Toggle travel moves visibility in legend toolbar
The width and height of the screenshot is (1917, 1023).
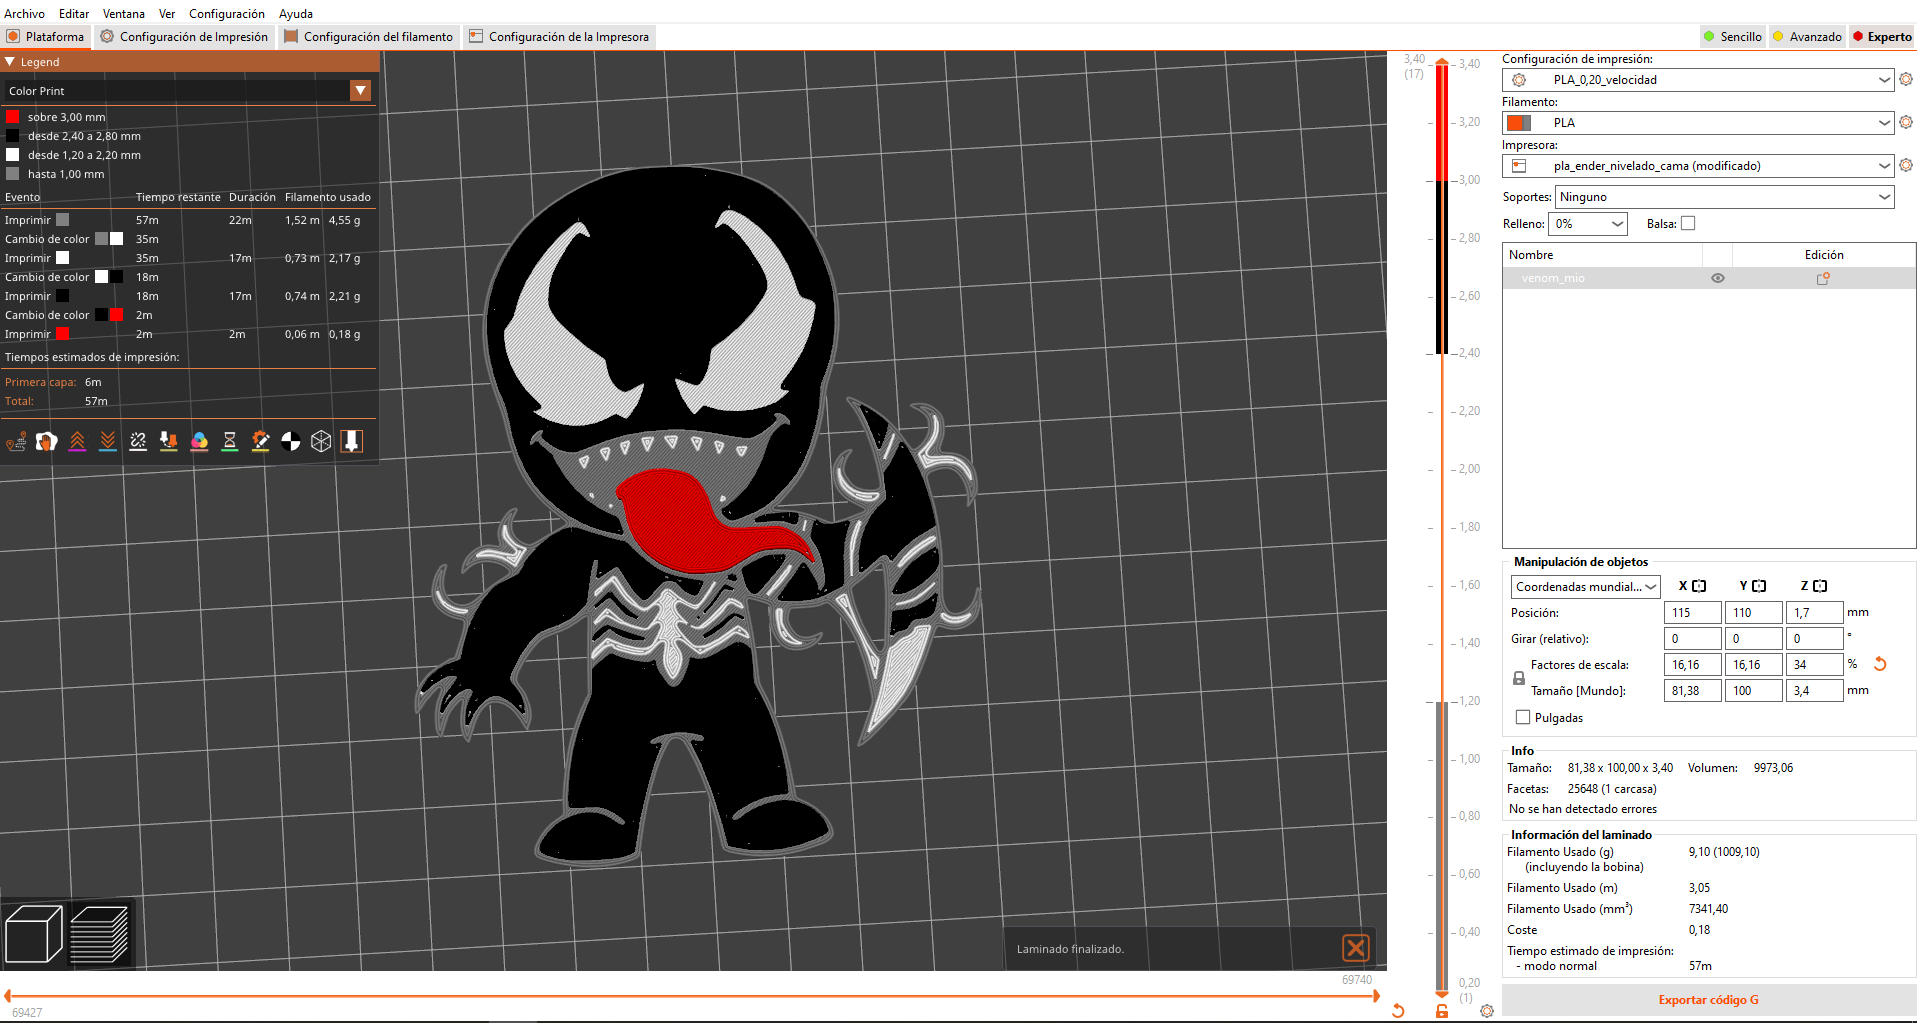point(16,441)
